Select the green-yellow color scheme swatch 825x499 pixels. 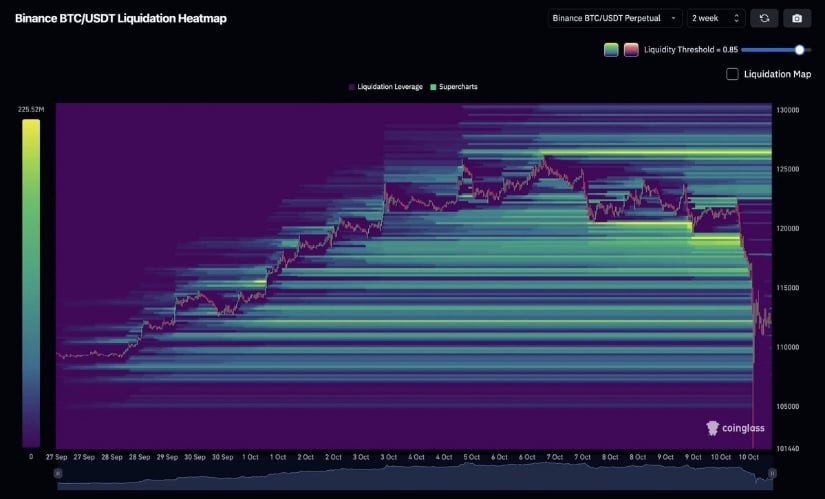pos(611,49)
